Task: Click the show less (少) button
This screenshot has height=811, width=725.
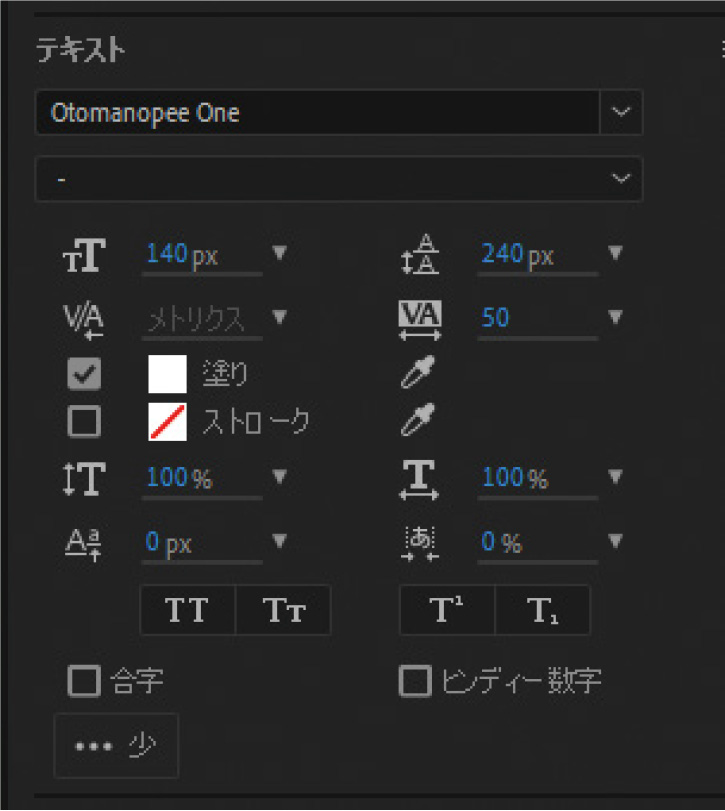Action: coord(116,746)
